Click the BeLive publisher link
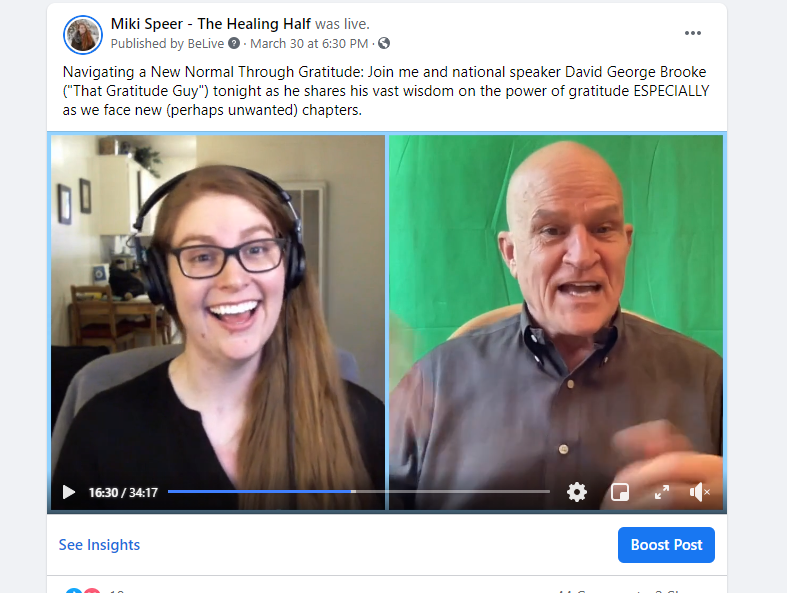 [205, 44]
